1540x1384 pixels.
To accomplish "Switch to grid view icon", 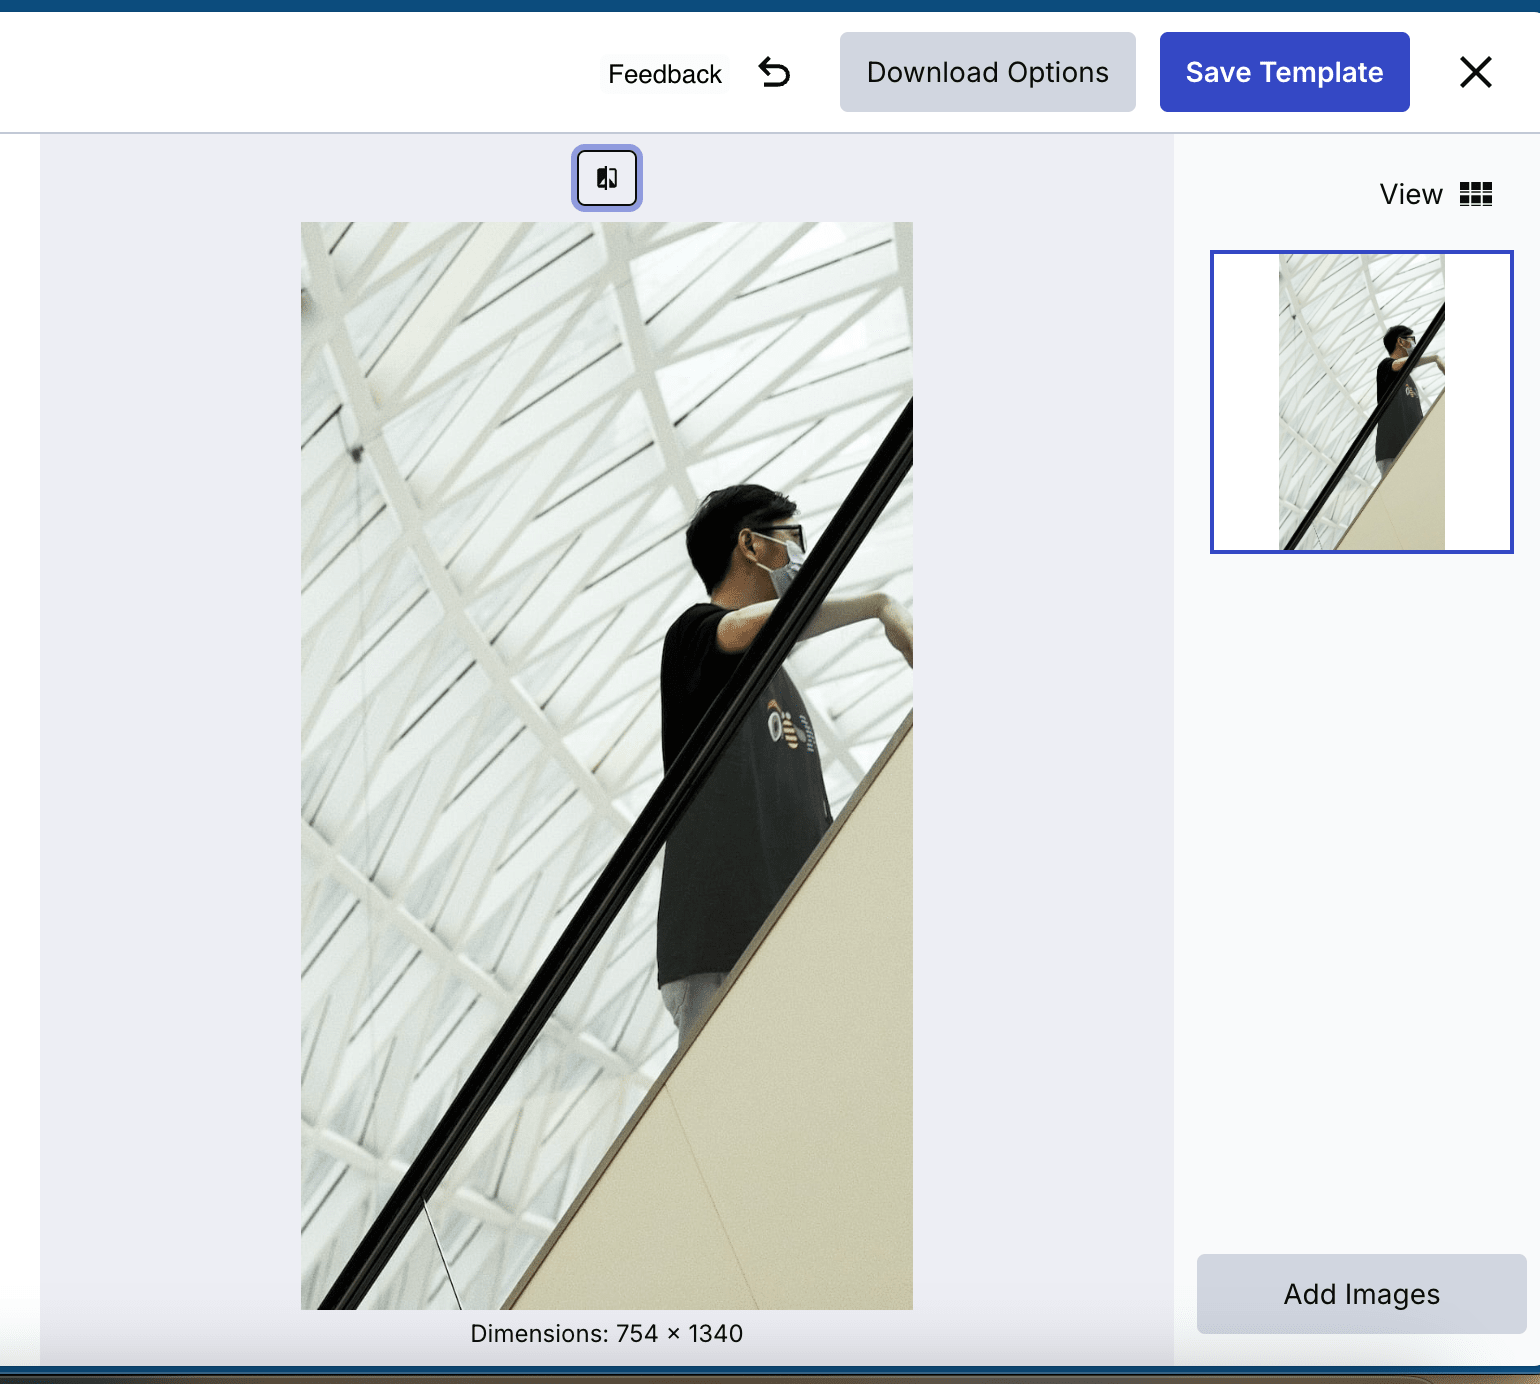I will click(1476, 194).
